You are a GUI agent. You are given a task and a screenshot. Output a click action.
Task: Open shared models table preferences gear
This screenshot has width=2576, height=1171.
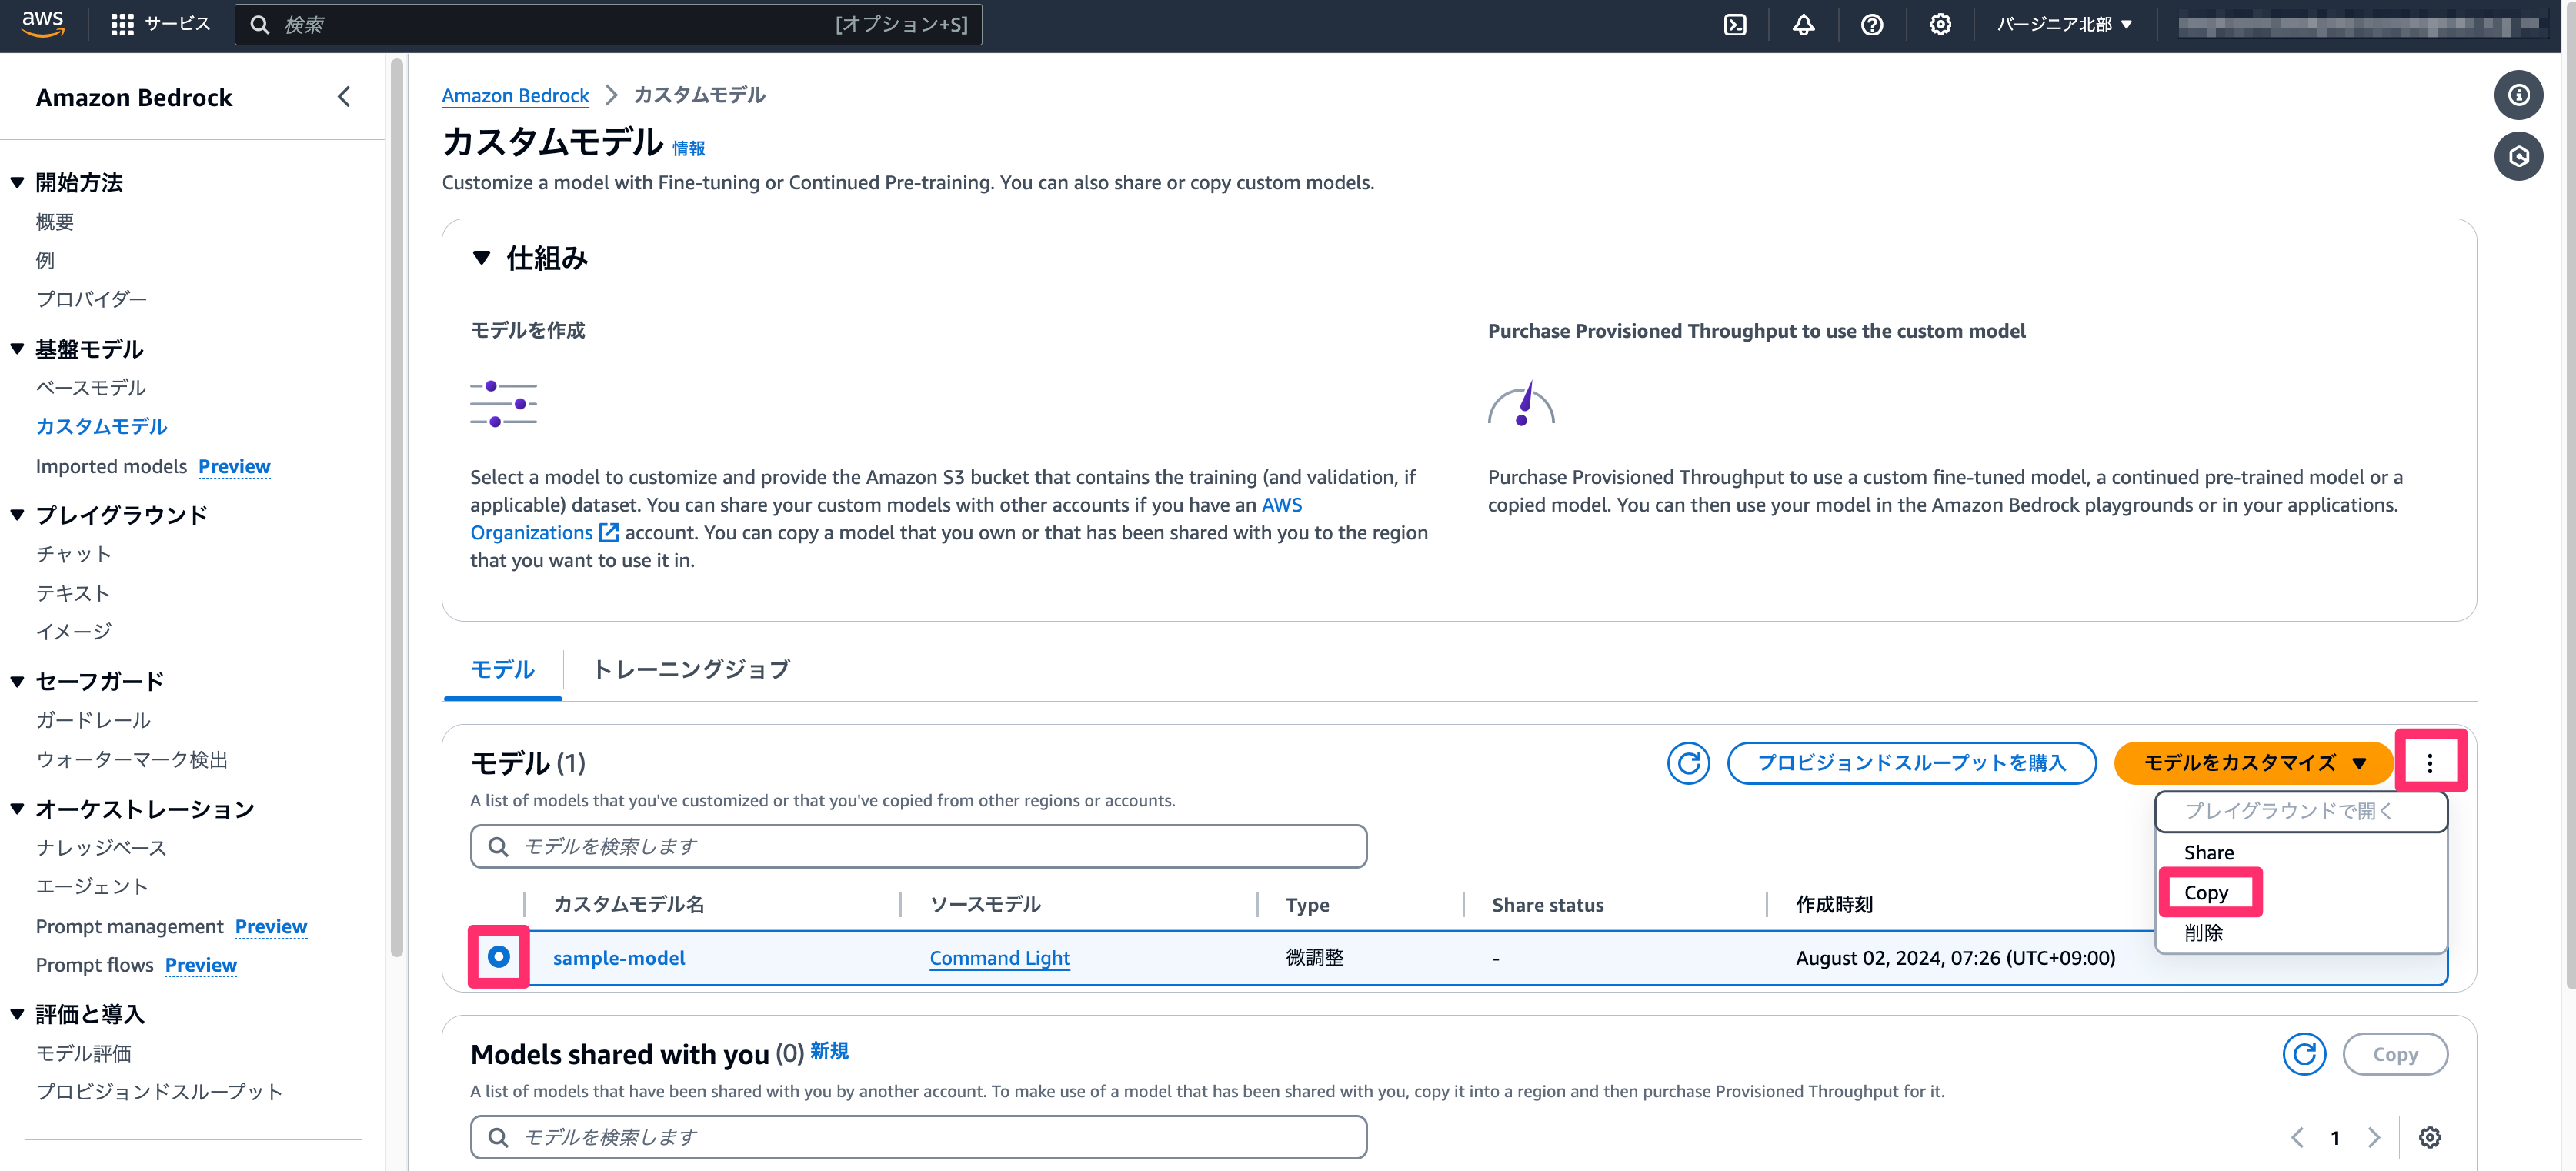click(2430, 1137)
